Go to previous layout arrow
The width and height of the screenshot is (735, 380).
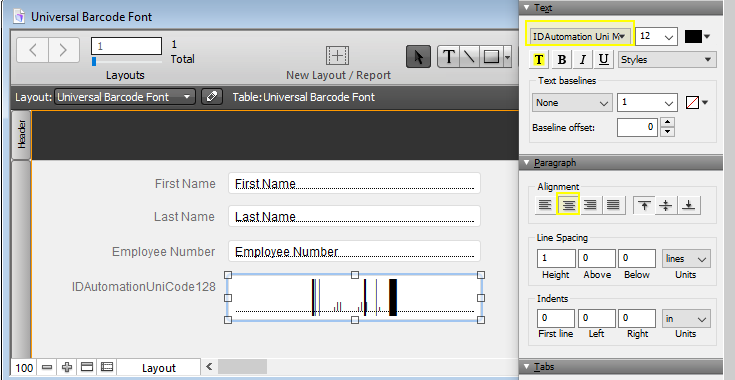[x=33, y=50]
